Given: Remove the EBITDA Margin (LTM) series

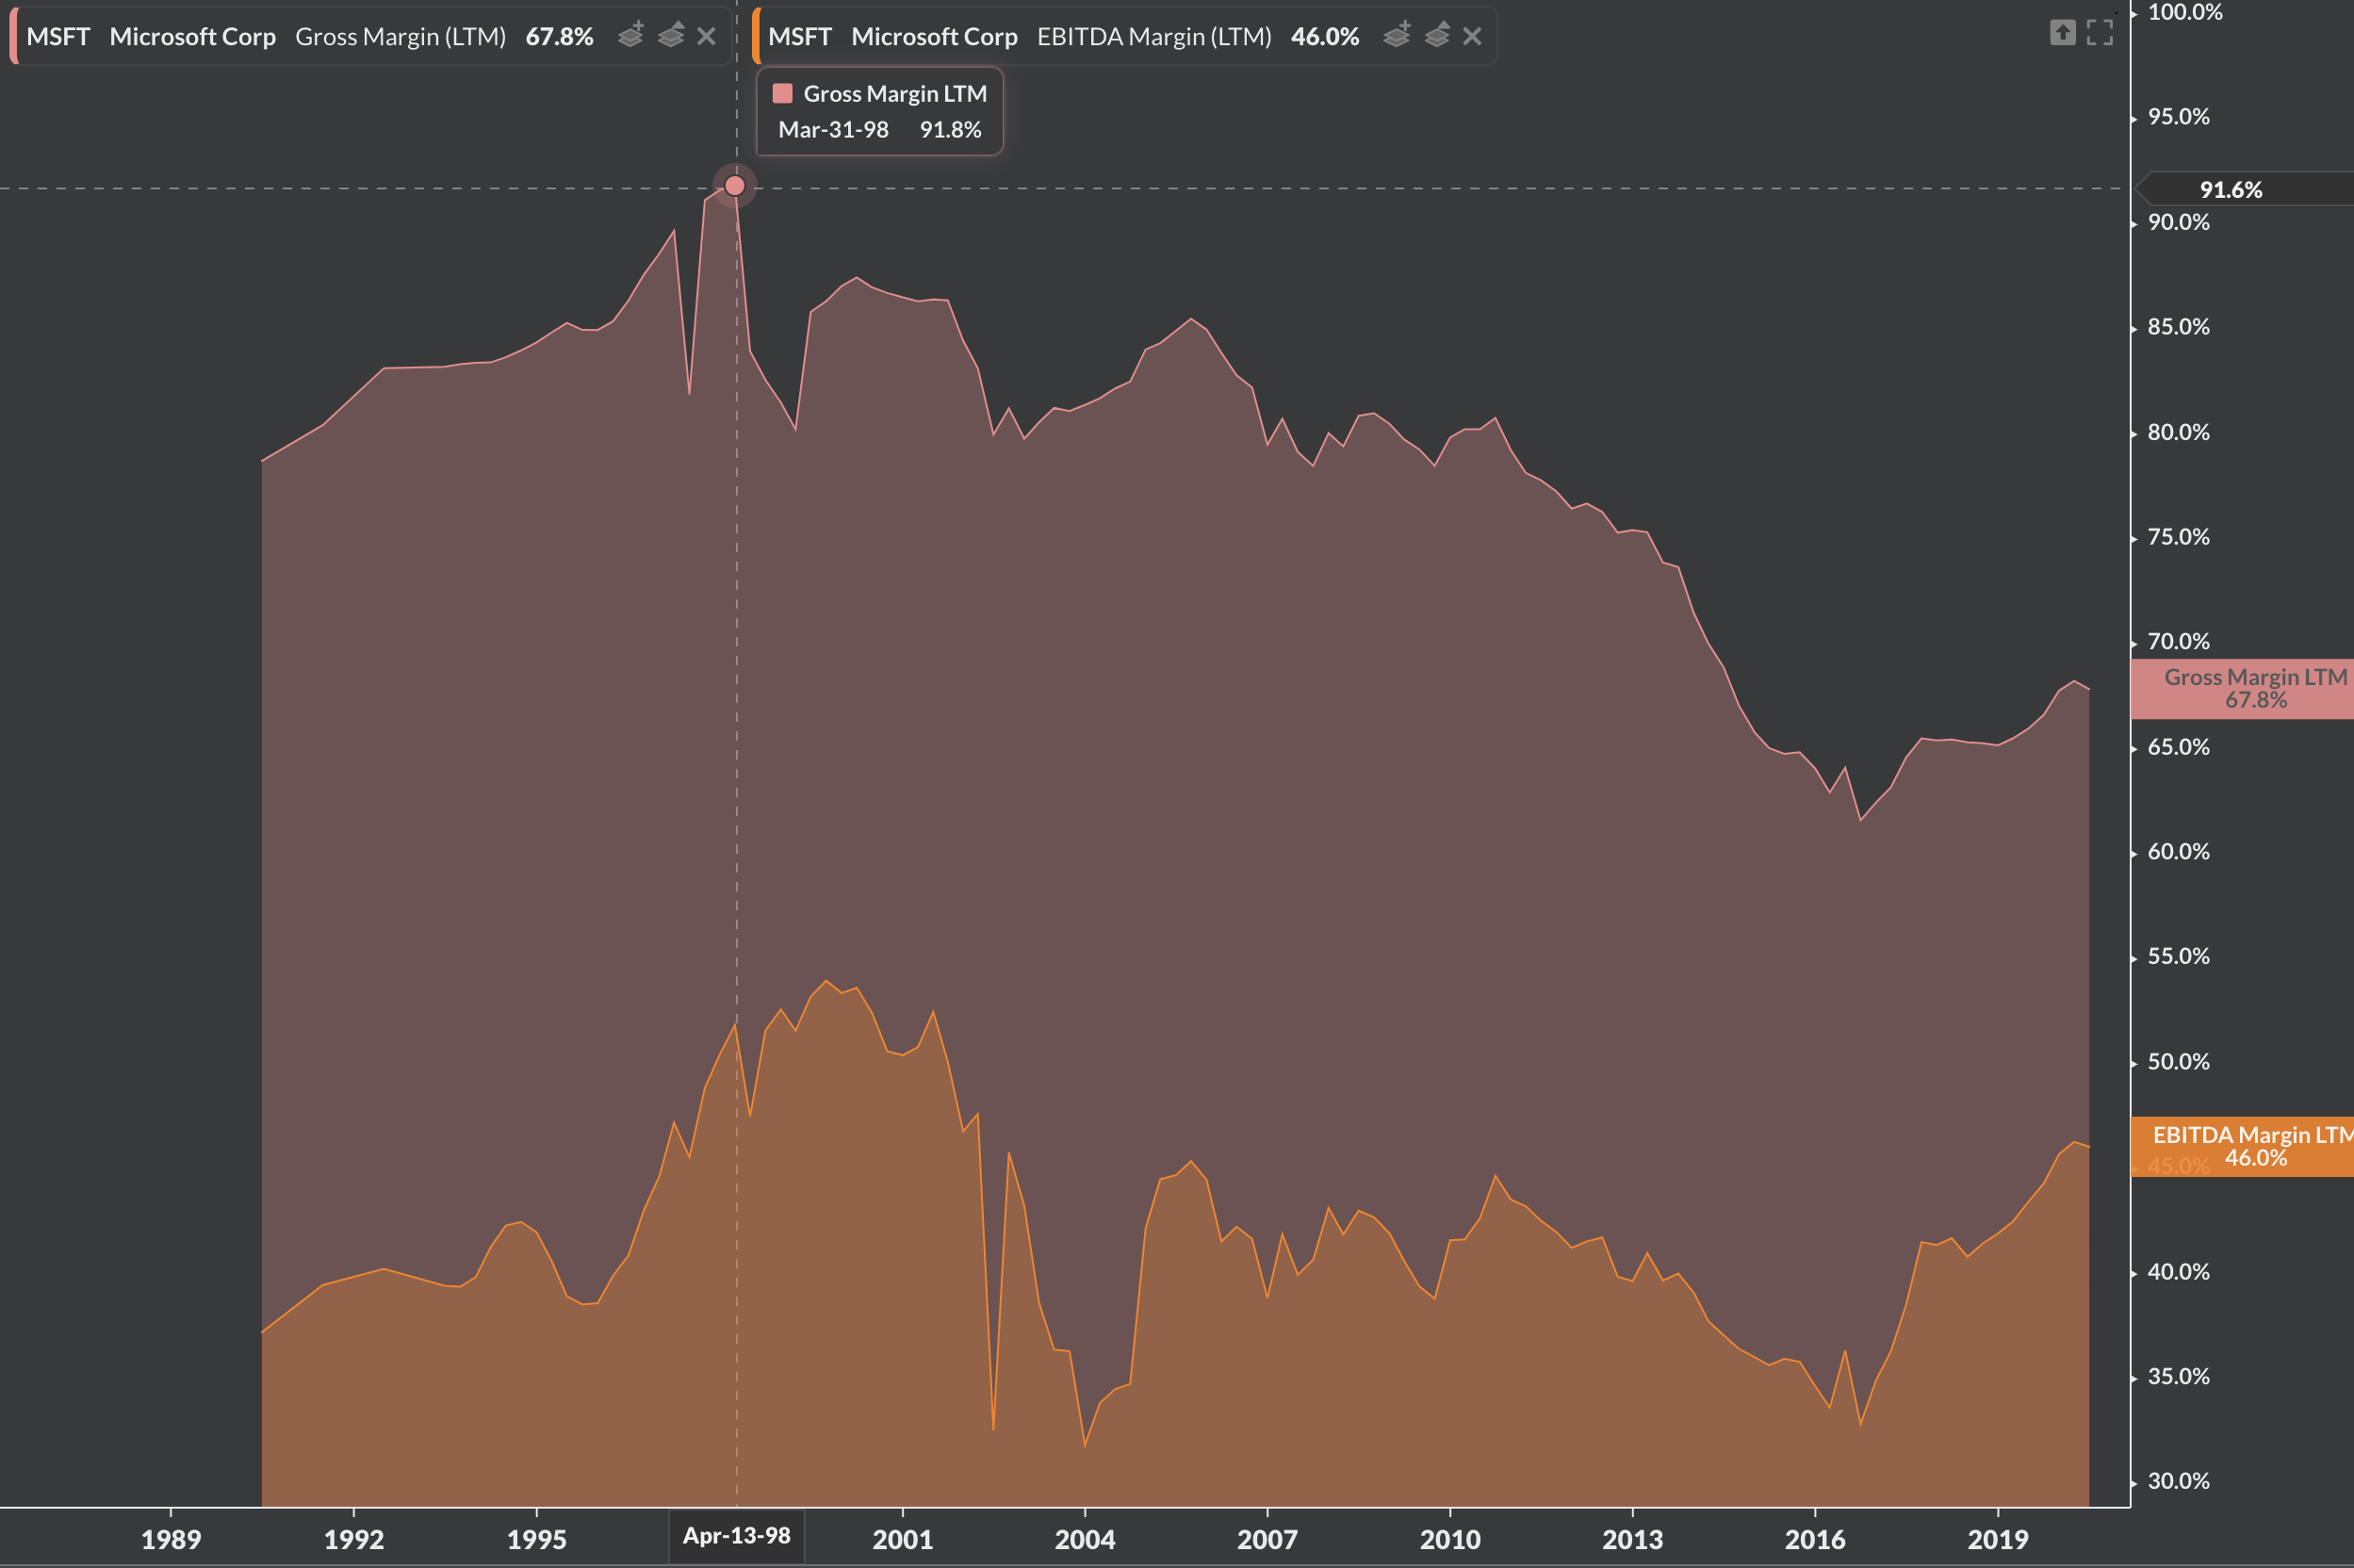Looking at the screenshot, I should coord(1472,36).
